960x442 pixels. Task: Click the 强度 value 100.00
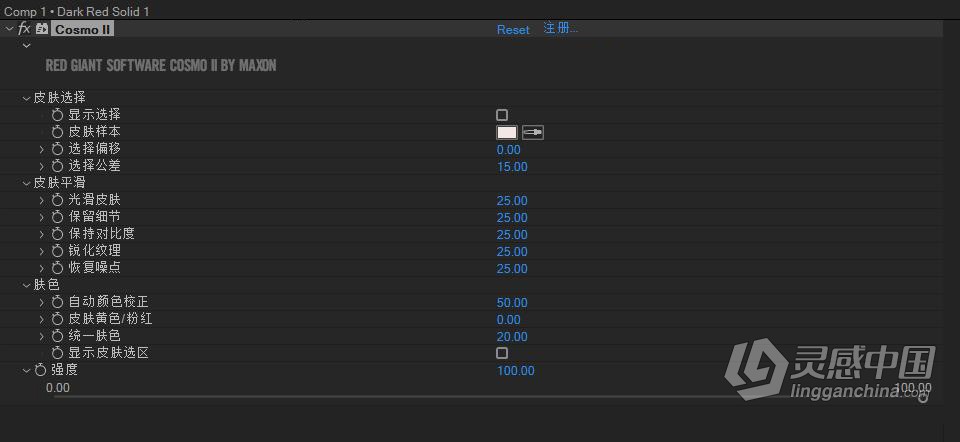(x=516, y=371)
